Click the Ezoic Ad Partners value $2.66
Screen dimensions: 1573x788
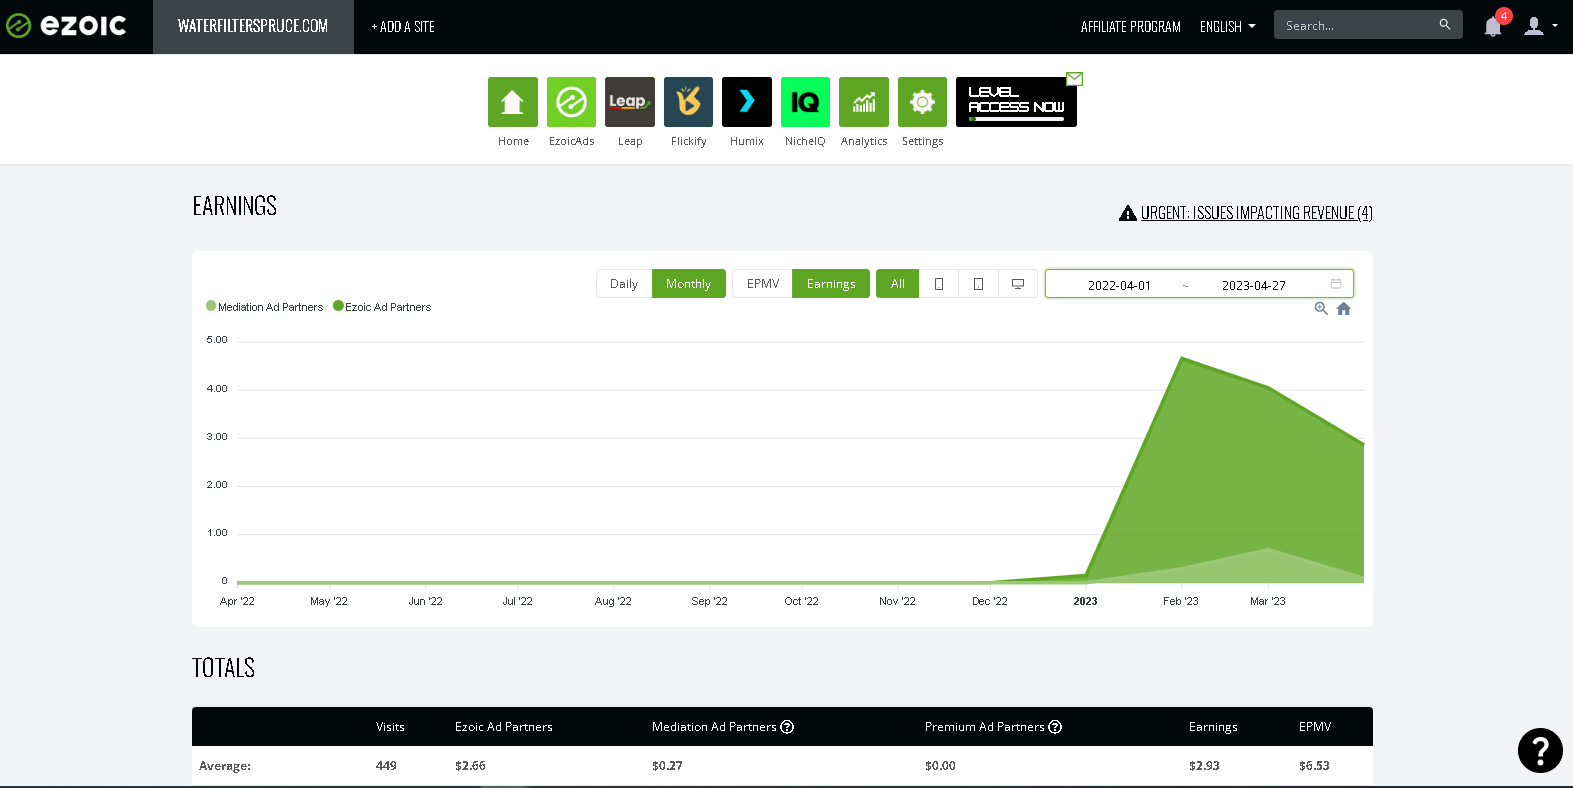470,766
